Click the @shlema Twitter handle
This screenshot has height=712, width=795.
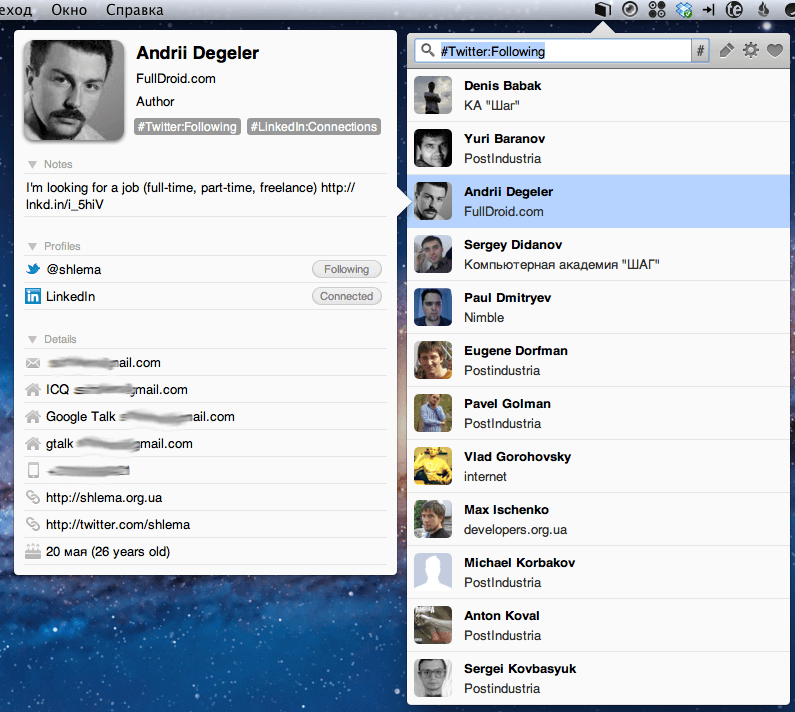tap(74, 269)
